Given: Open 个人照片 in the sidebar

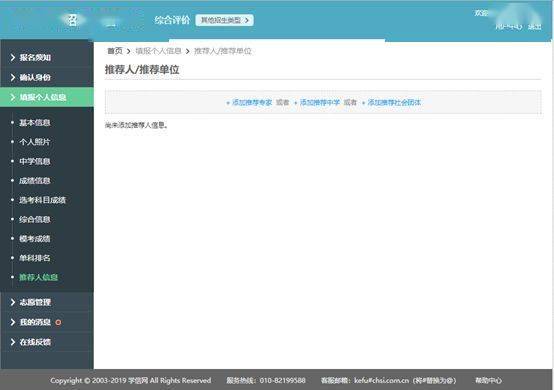Looking at the screenshot, I should (x=35, y=142).
